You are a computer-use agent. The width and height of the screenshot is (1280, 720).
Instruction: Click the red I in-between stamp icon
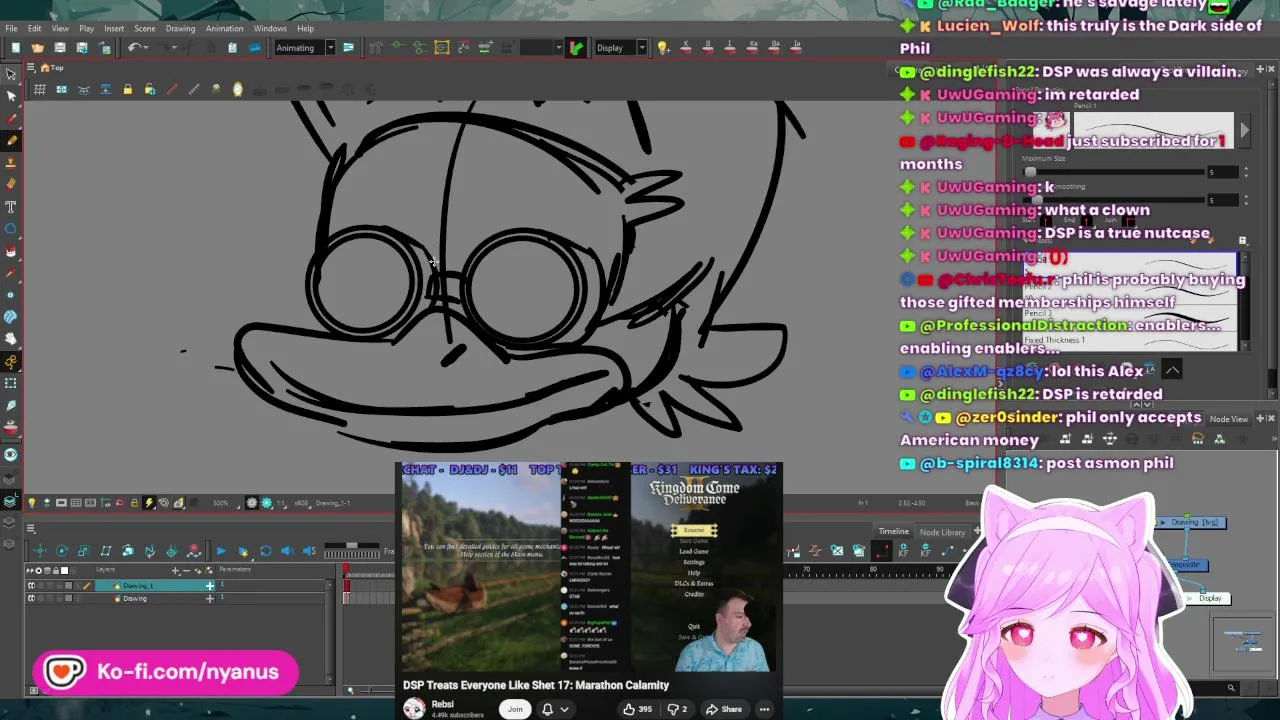(730, 48)
